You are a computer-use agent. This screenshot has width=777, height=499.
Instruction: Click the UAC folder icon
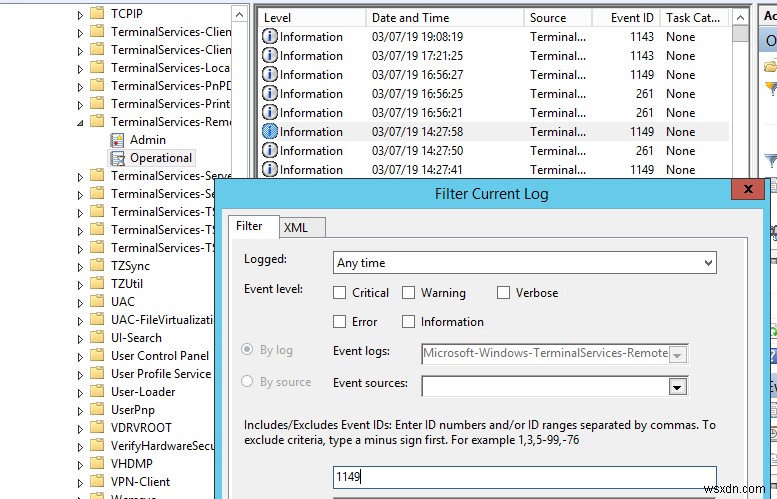pos(97,301)
